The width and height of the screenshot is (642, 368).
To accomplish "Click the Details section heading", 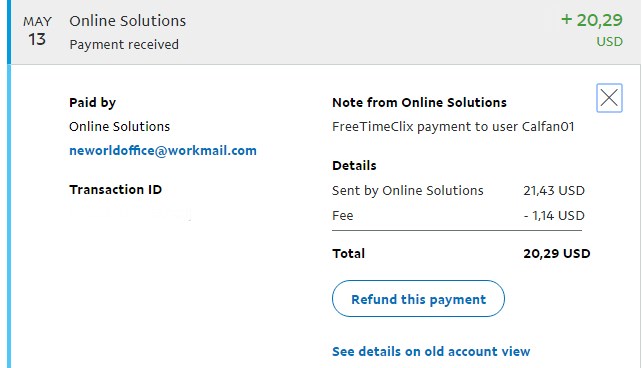I will click(354, 165).
